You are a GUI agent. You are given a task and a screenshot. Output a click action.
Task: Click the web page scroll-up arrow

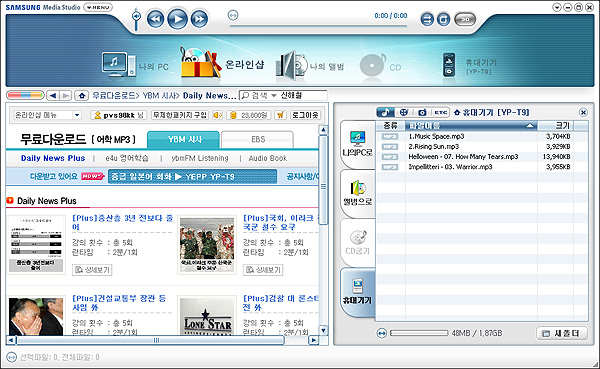pos(323,129)
